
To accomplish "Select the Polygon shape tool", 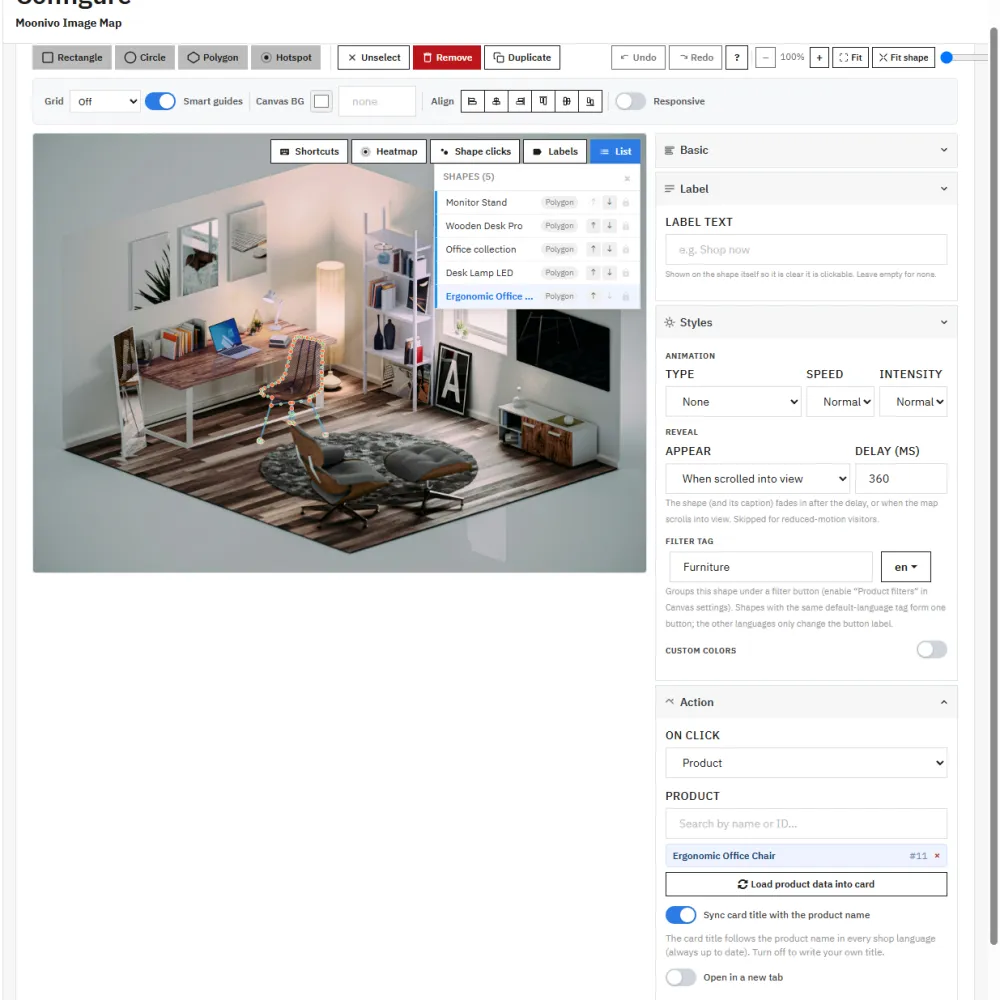I will 213,57.
